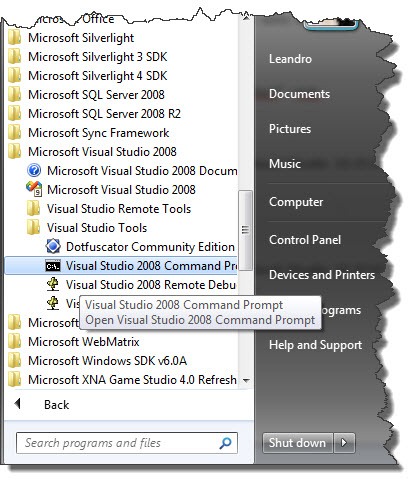Open Microsoft Visual Studio 2008 Documentation help icon
Image resolution: width=417 pixels, height=481 pixels.
(34, 171)
